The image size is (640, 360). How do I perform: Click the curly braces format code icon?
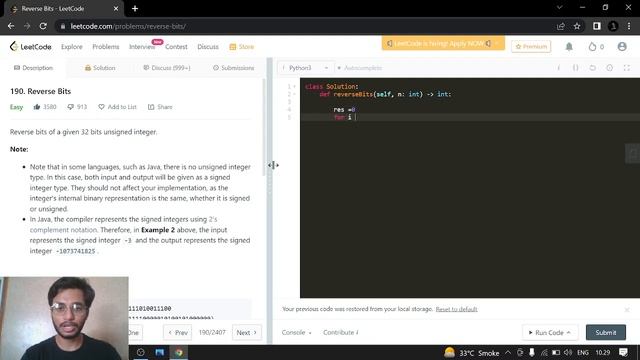pos(576,68)
